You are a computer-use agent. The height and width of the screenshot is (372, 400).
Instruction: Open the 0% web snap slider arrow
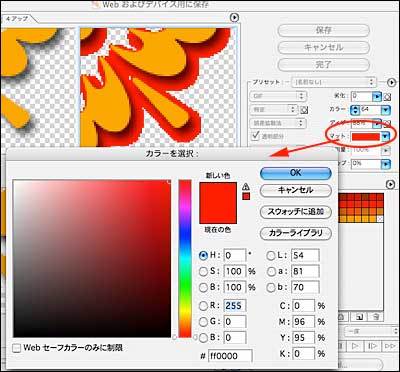[x=386, y=164]
